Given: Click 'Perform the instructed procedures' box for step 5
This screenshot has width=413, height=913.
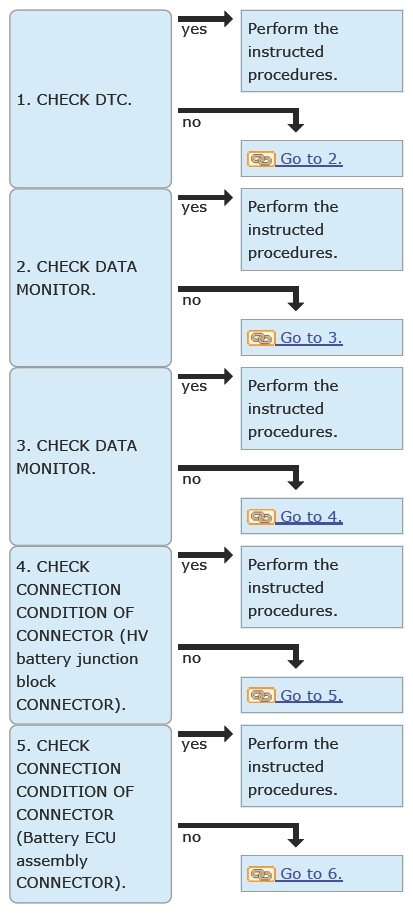Looking at the screenshot, I should tap(322, 766).
